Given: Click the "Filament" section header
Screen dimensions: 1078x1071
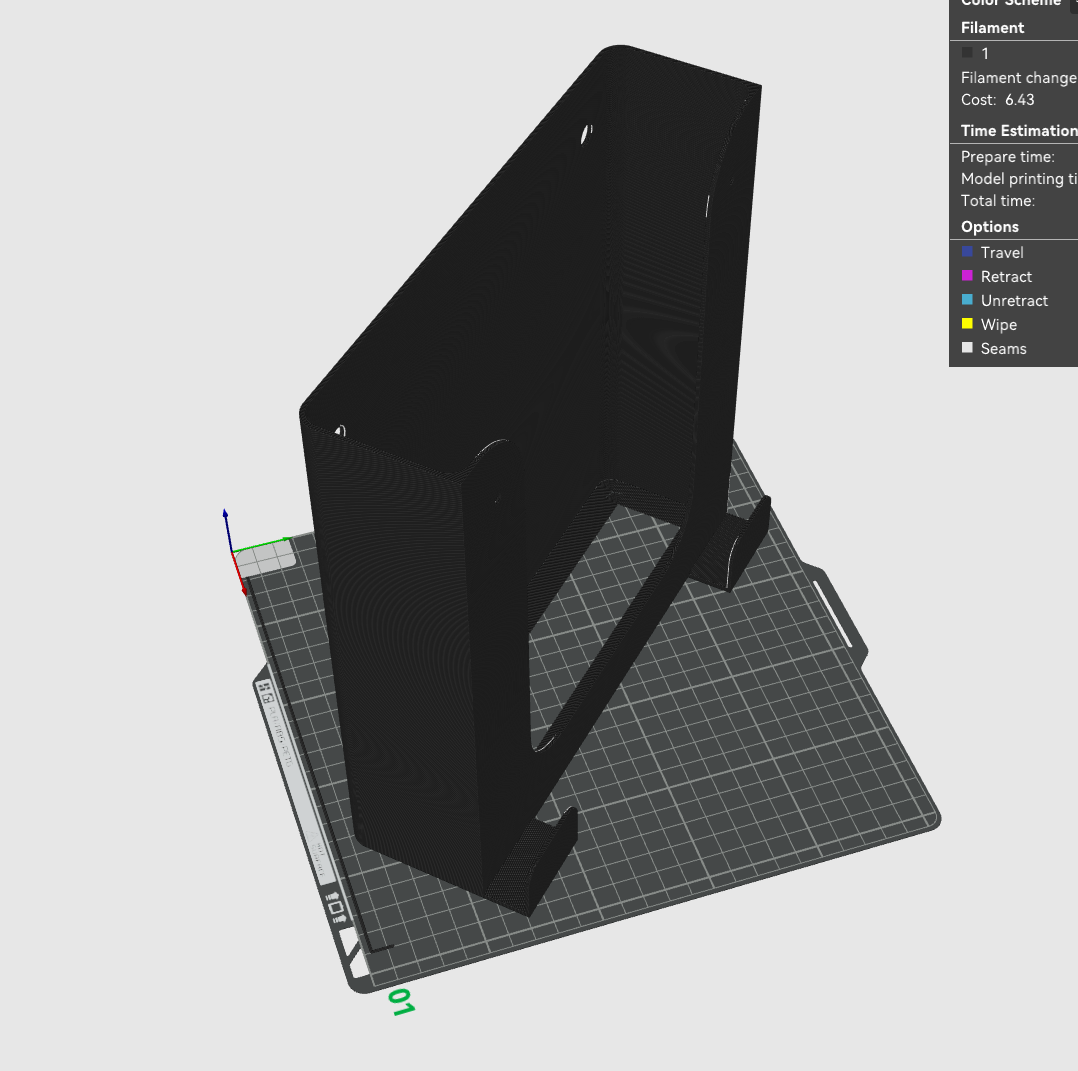Looking at the screenshot, I should point(992,27).
